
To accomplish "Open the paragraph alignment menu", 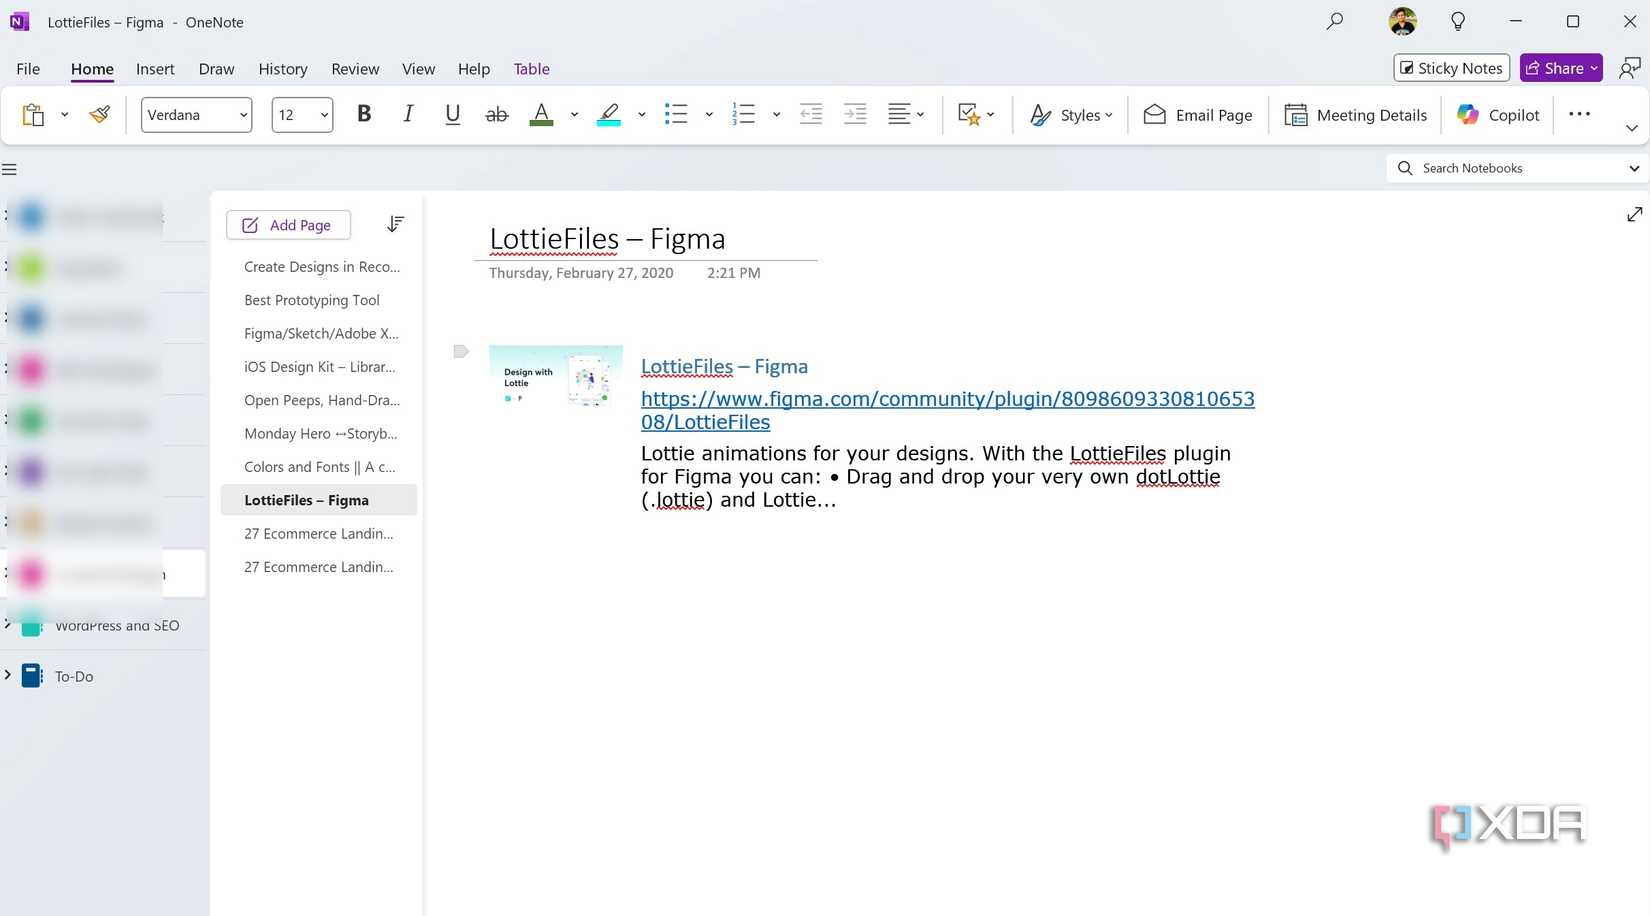I will [x=906, y=114].
